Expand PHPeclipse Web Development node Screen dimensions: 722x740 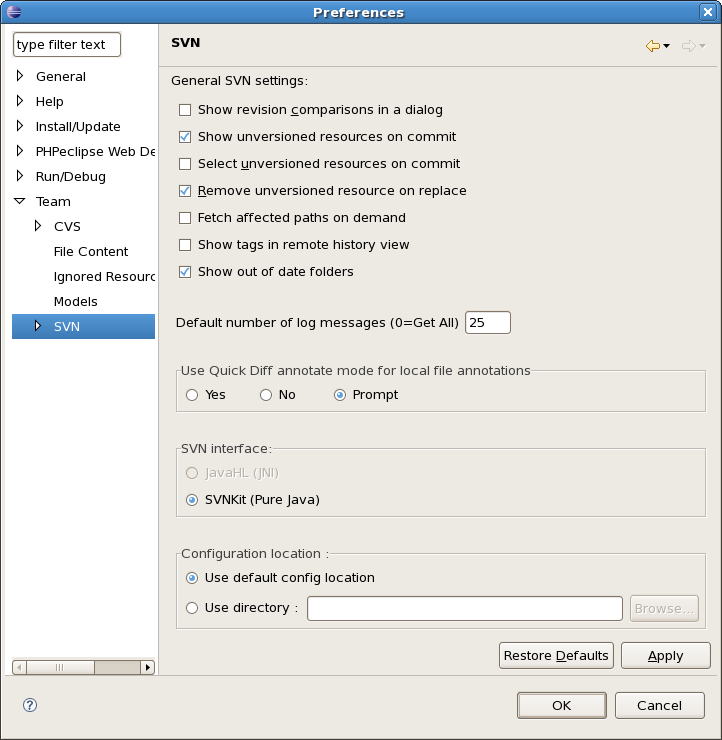point(20,151)
